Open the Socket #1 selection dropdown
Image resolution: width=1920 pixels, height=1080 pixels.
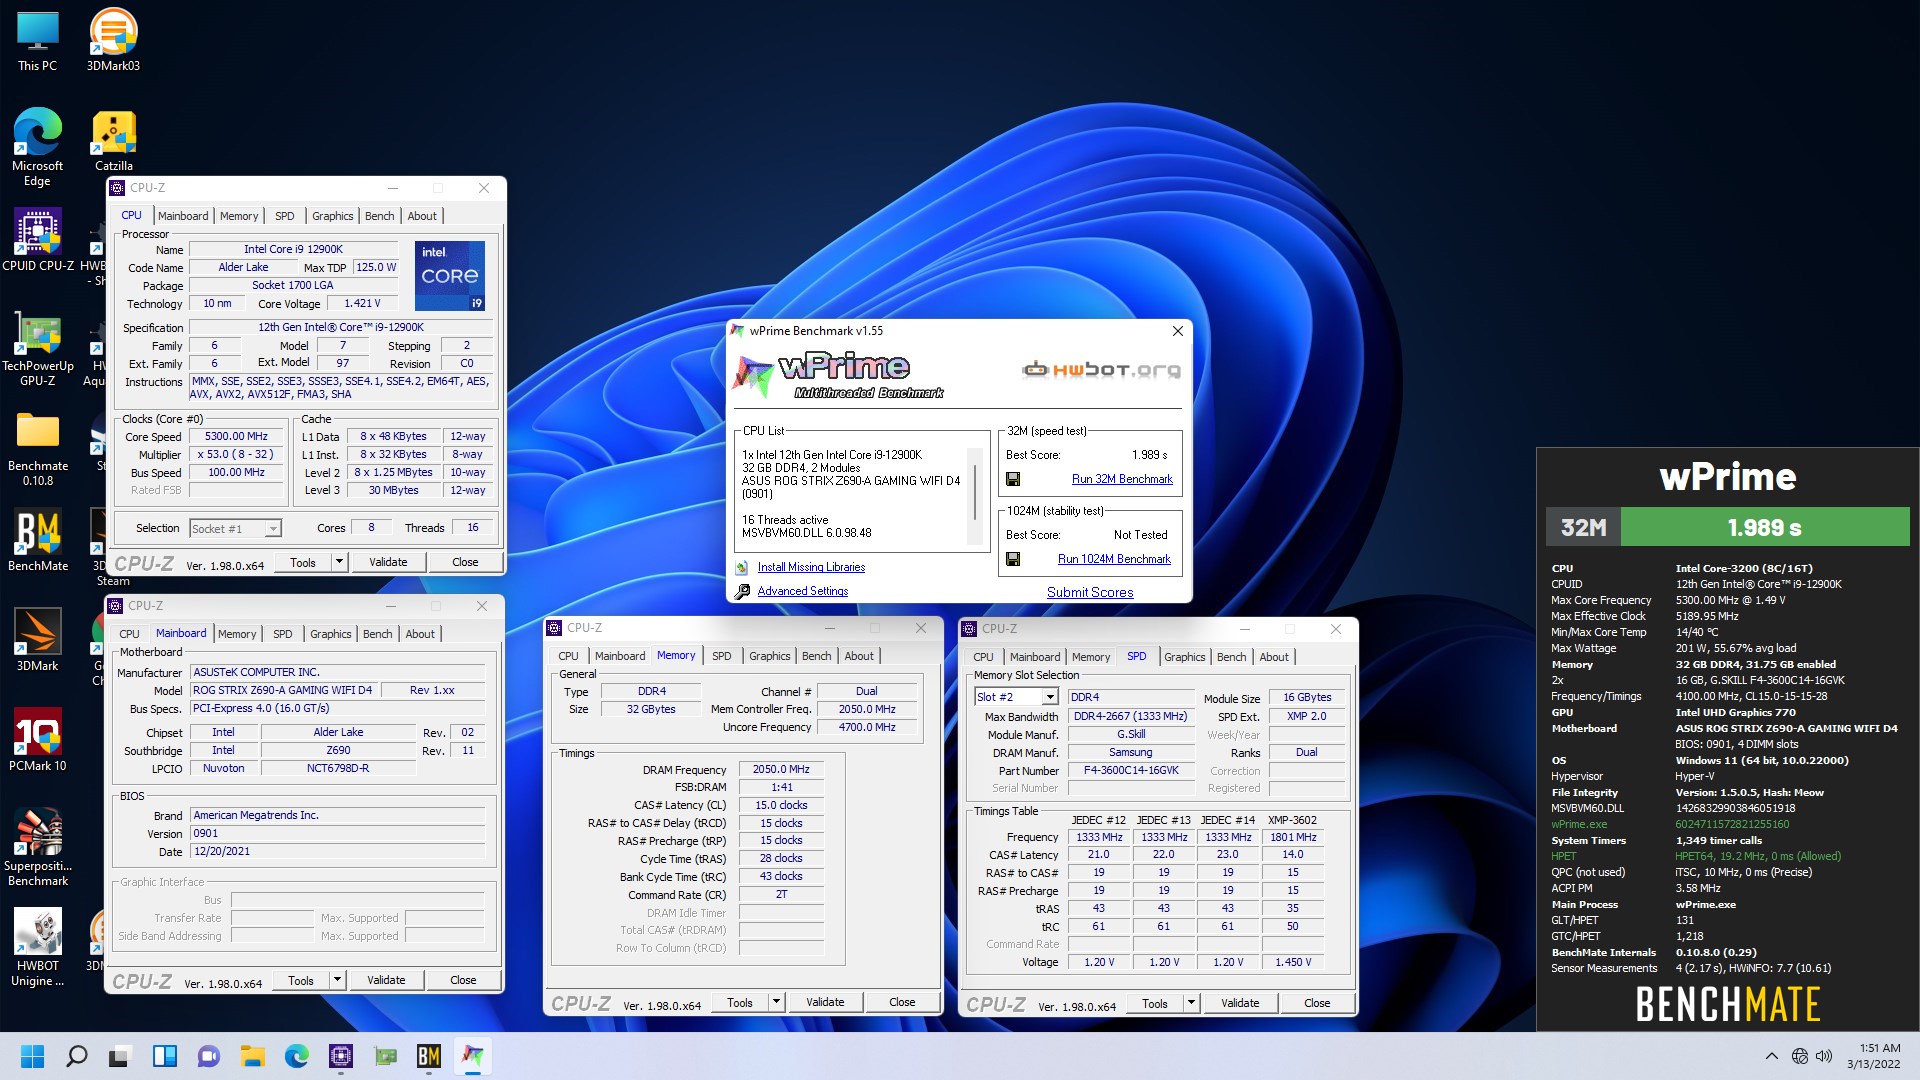[x=273, y=529]
